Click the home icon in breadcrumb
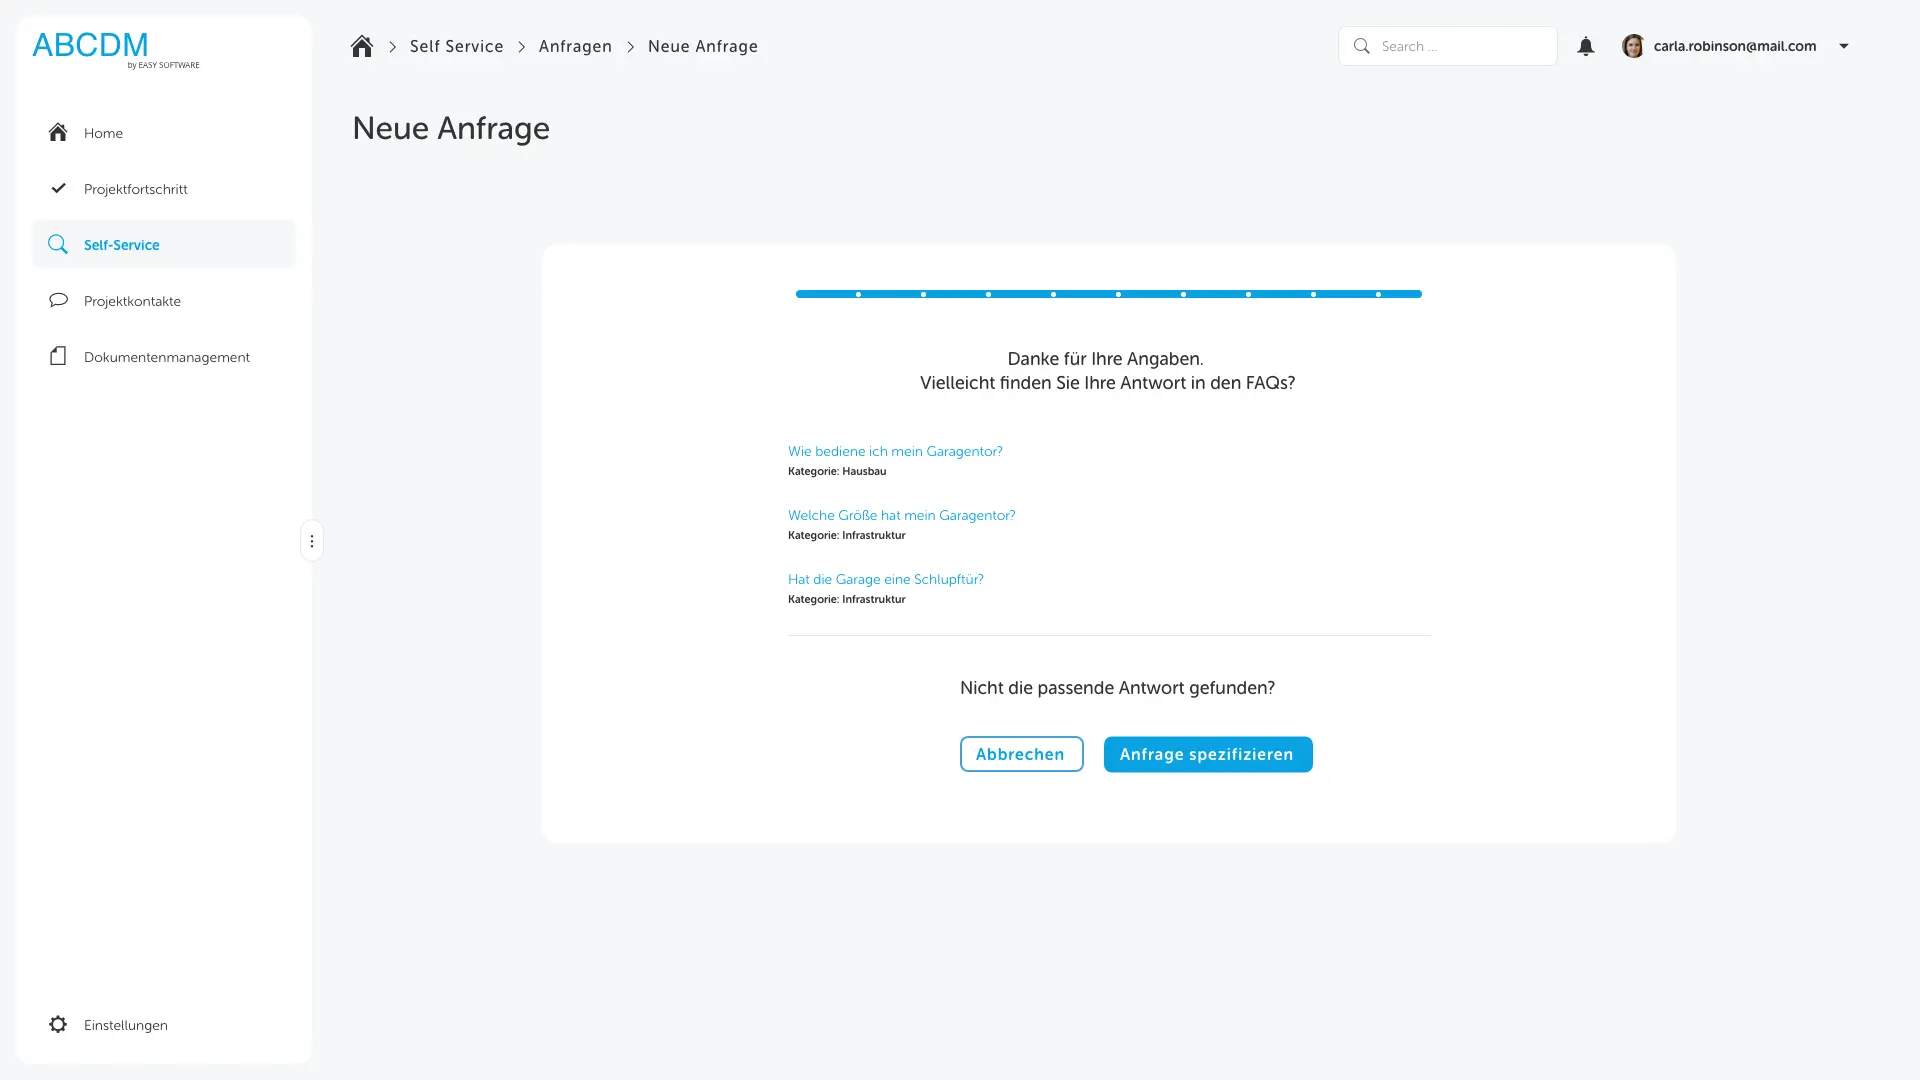The height and width of the screenshot is (1080, 1920). pyautogui.click(x=362, y=46)
